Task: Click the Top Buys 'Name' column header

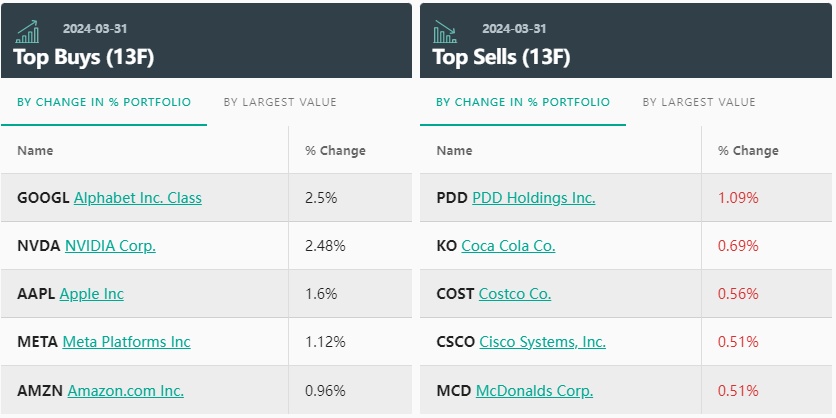Action: (35, 151)
